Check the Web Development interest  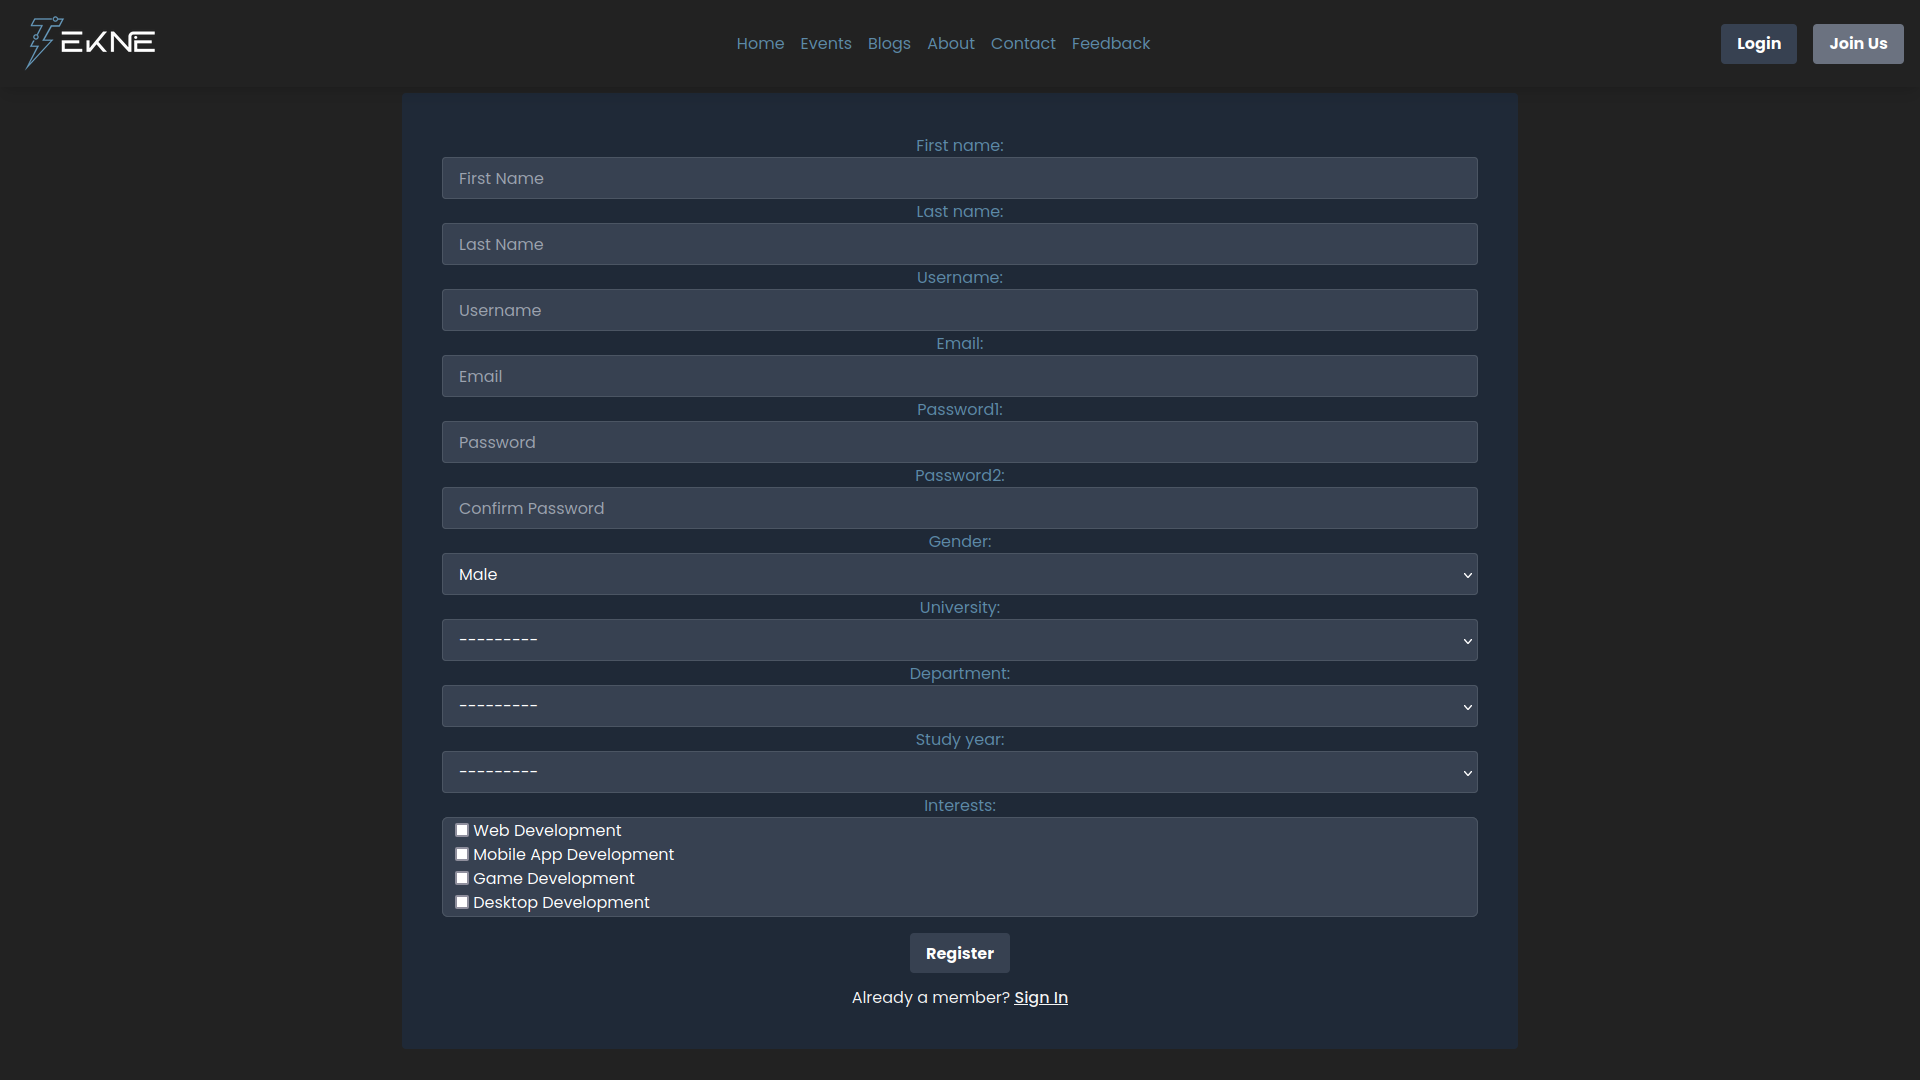pyautogui.click(x=462, y=830)
